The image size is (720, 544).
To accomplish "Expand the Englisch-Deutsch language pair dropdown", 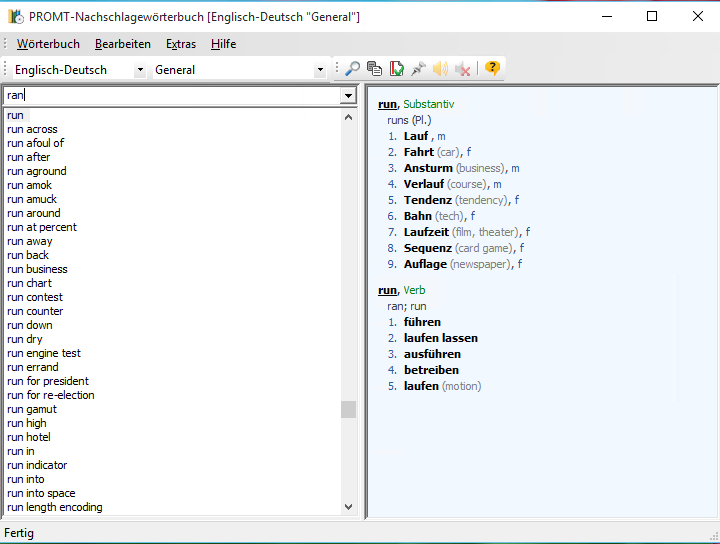I will point(139,70).
